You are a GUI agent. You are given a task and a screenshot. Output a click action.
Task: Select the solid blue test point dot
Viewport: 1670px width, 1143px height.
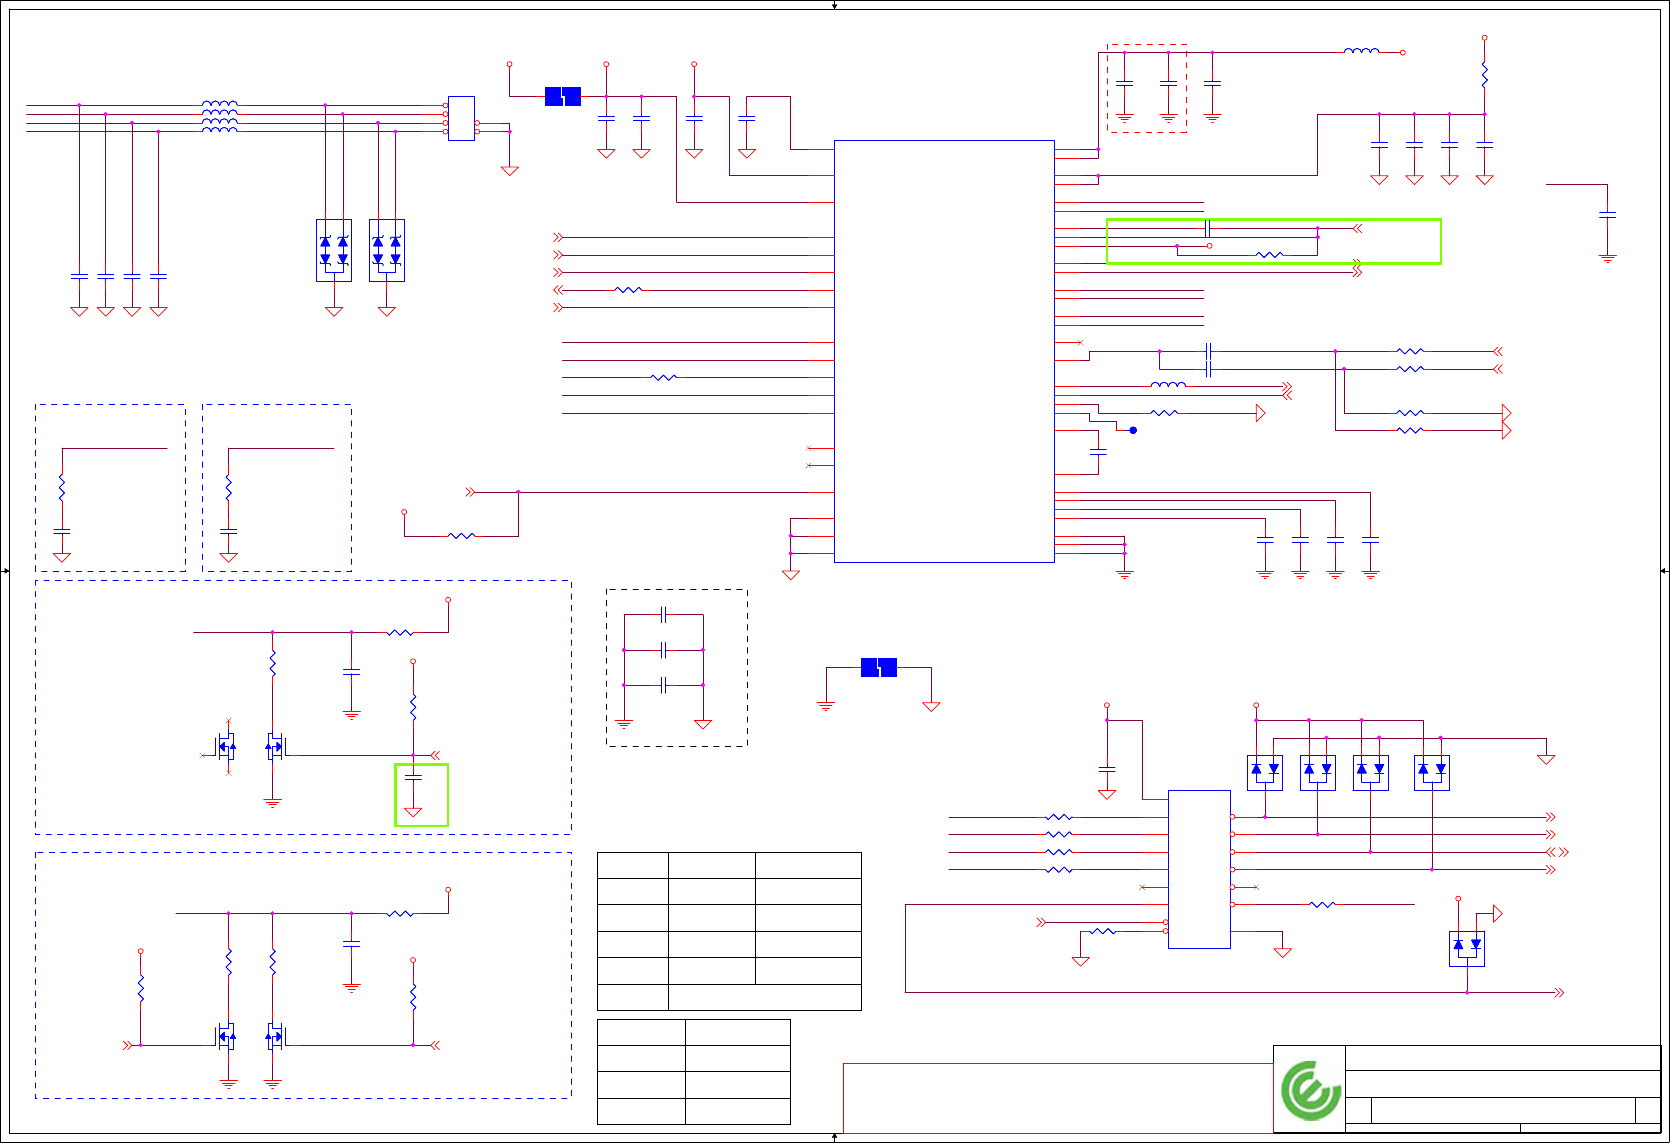pyautogui.click(x=1133, y=430)
